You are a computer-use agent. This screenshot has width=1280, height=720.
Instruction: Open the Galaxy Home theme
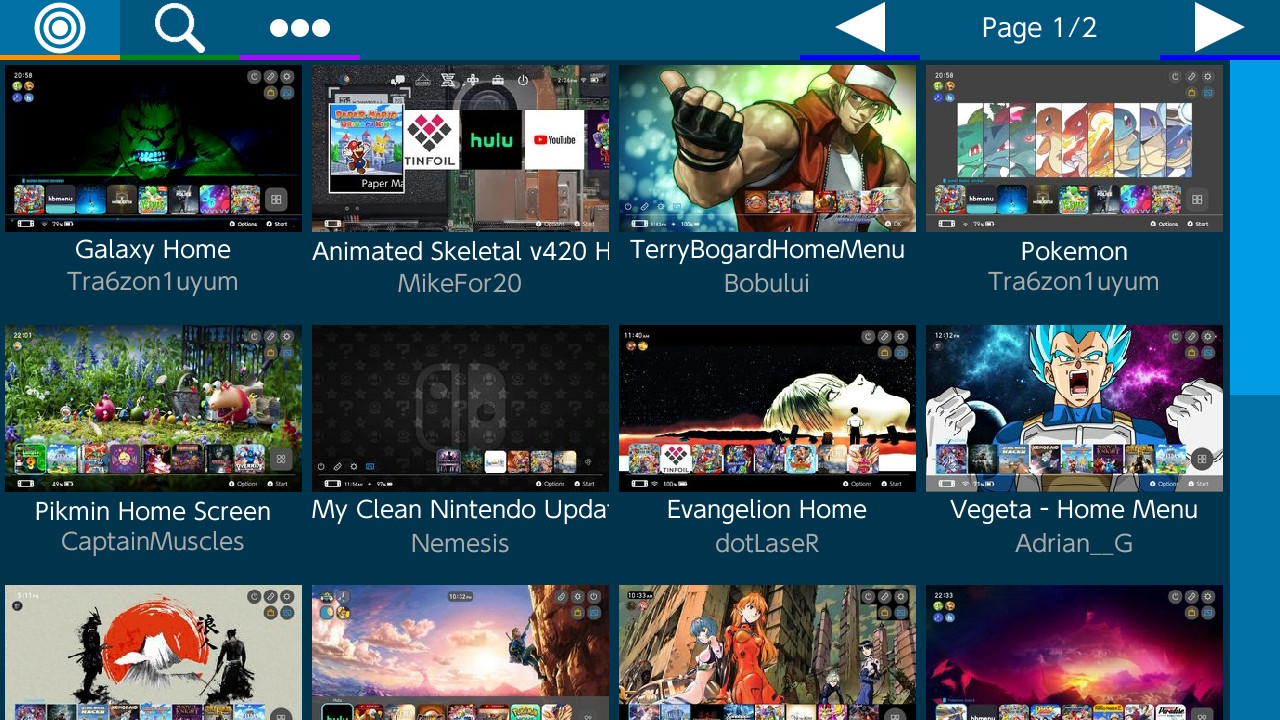point(153,147)
